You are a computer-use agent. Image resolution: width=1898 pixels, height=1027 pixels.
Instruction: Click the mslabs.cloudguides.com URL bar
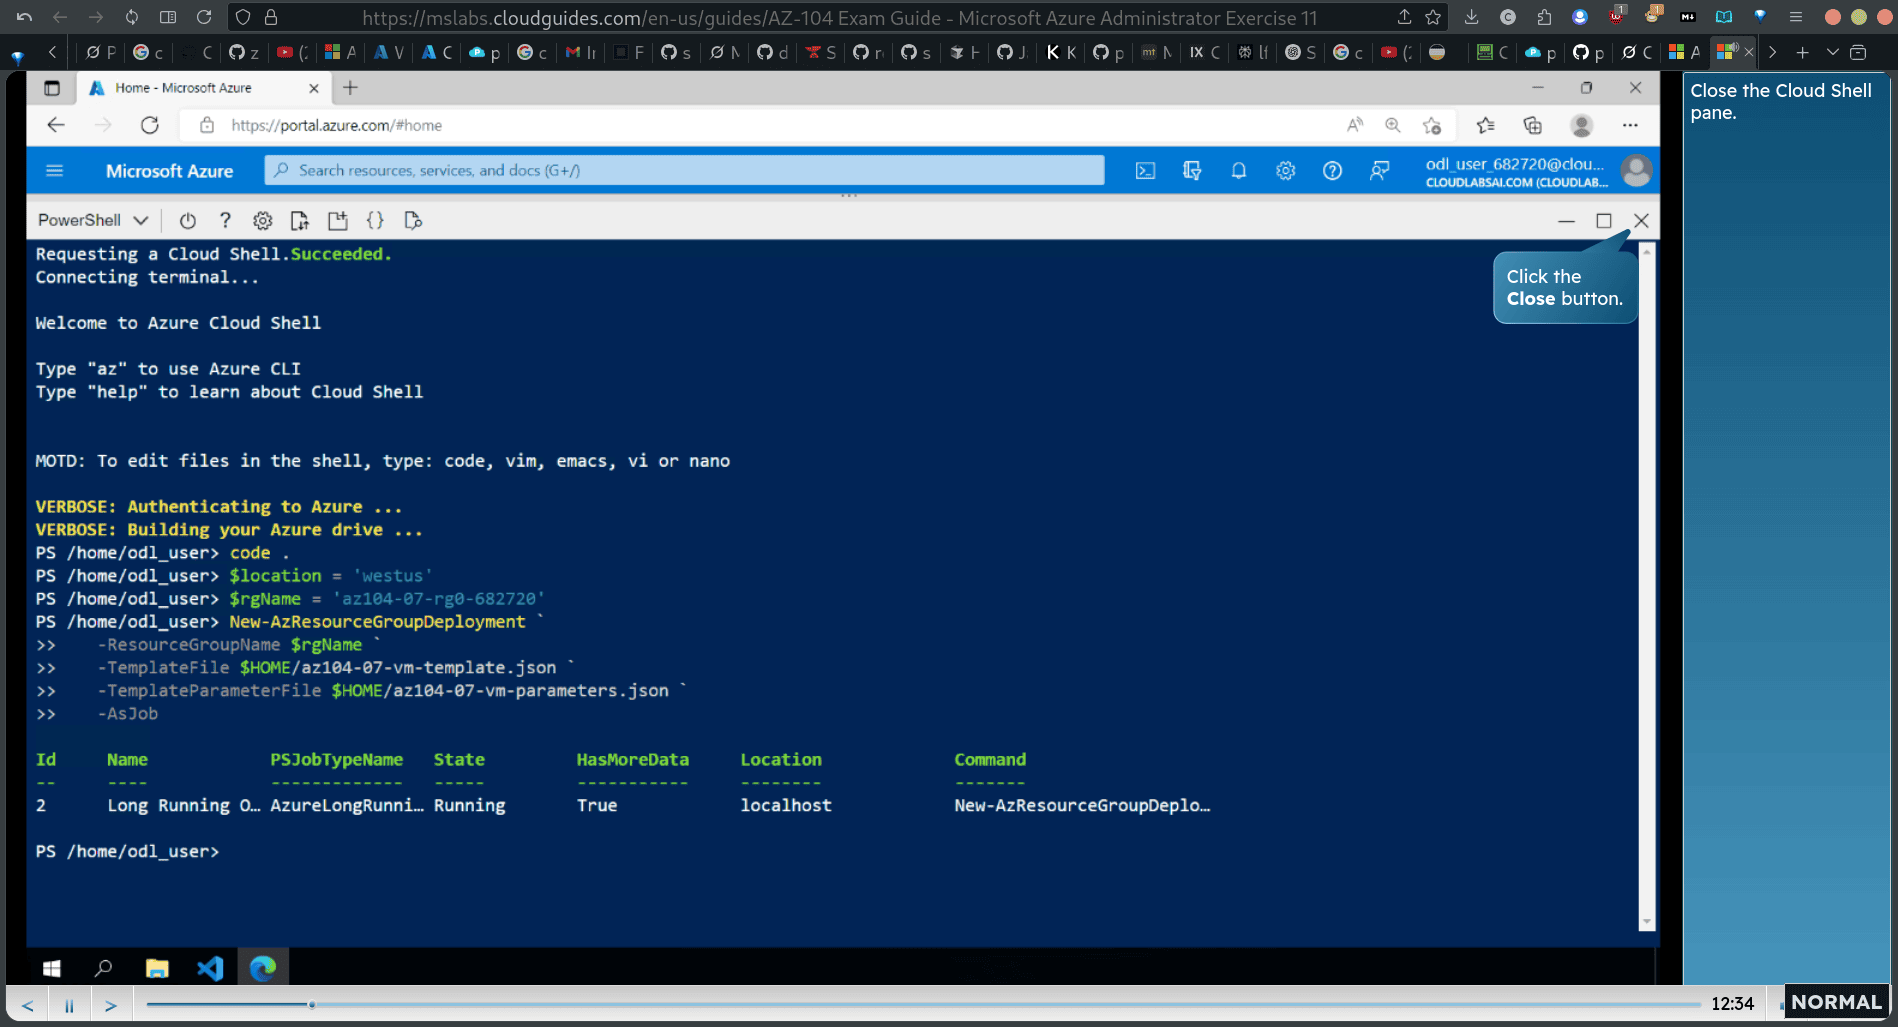point(838,17)
